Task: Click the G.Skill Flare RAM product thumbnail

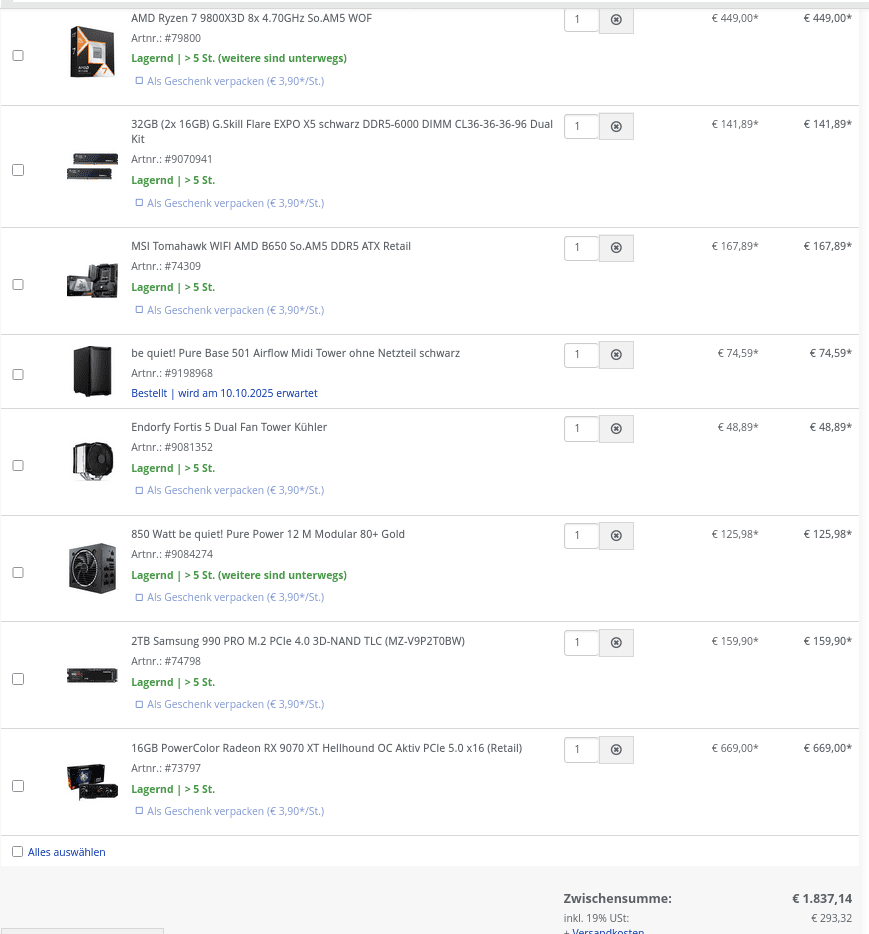Action: [92, 167]
